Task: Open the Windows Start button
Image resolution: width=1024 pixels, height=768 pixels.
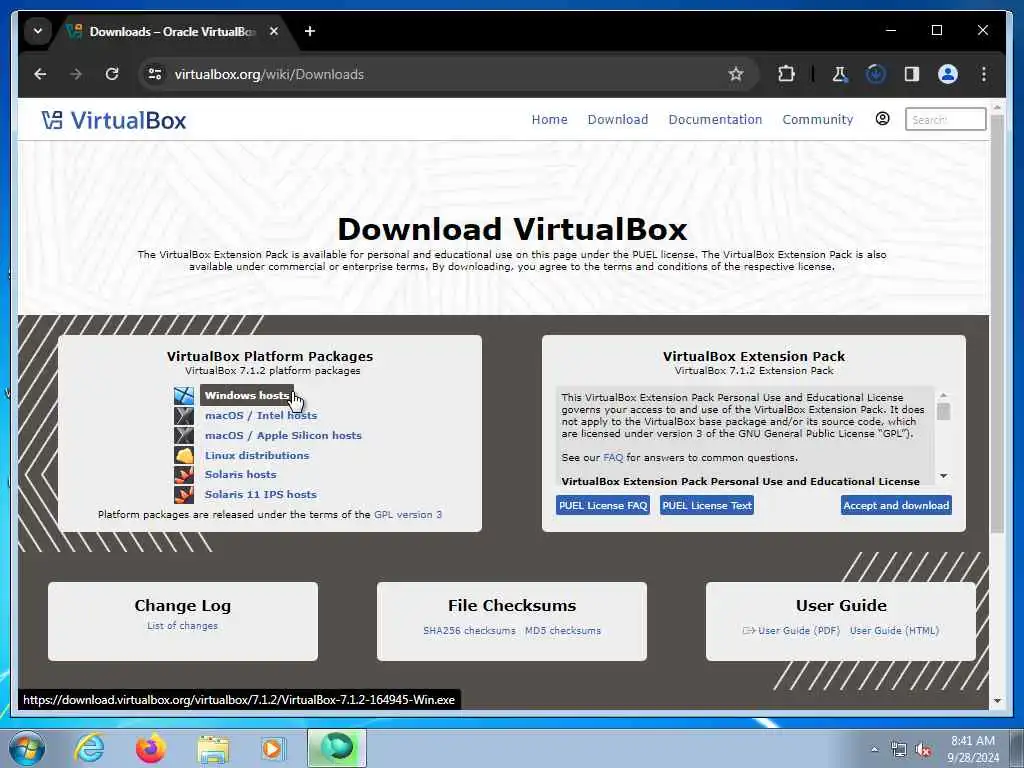Action: 27,748
